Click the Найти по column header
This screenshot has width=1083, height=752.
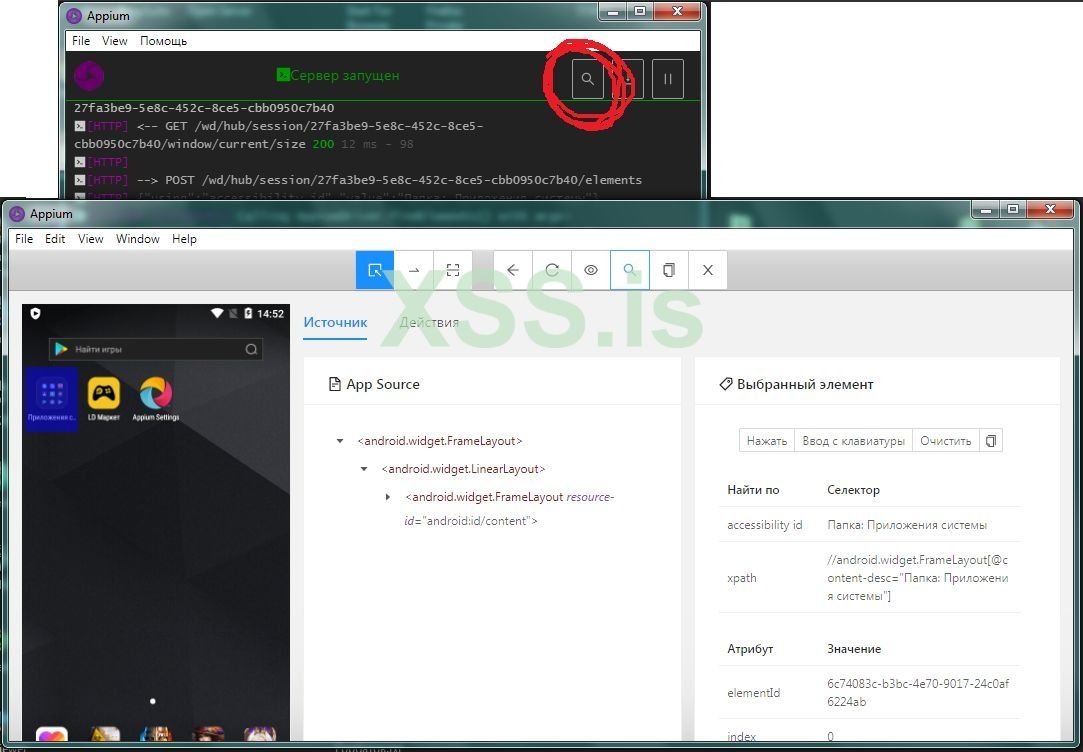click(753, 490)
